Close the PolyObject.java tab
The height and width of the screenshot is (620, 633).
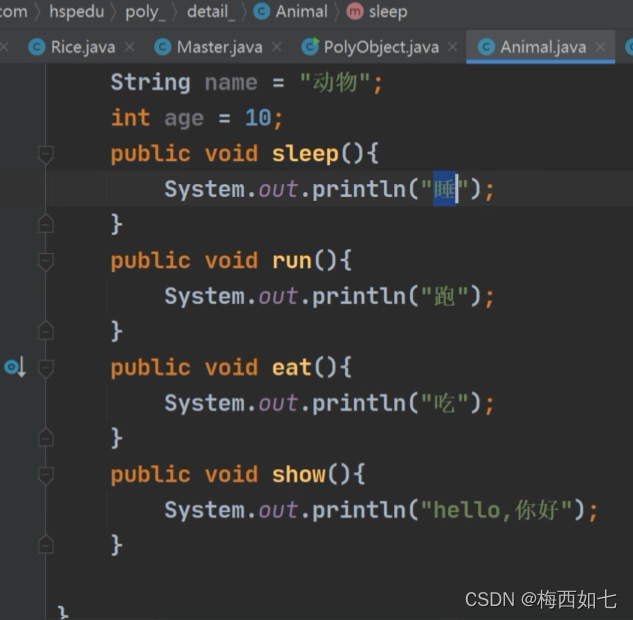coord(453,47)
